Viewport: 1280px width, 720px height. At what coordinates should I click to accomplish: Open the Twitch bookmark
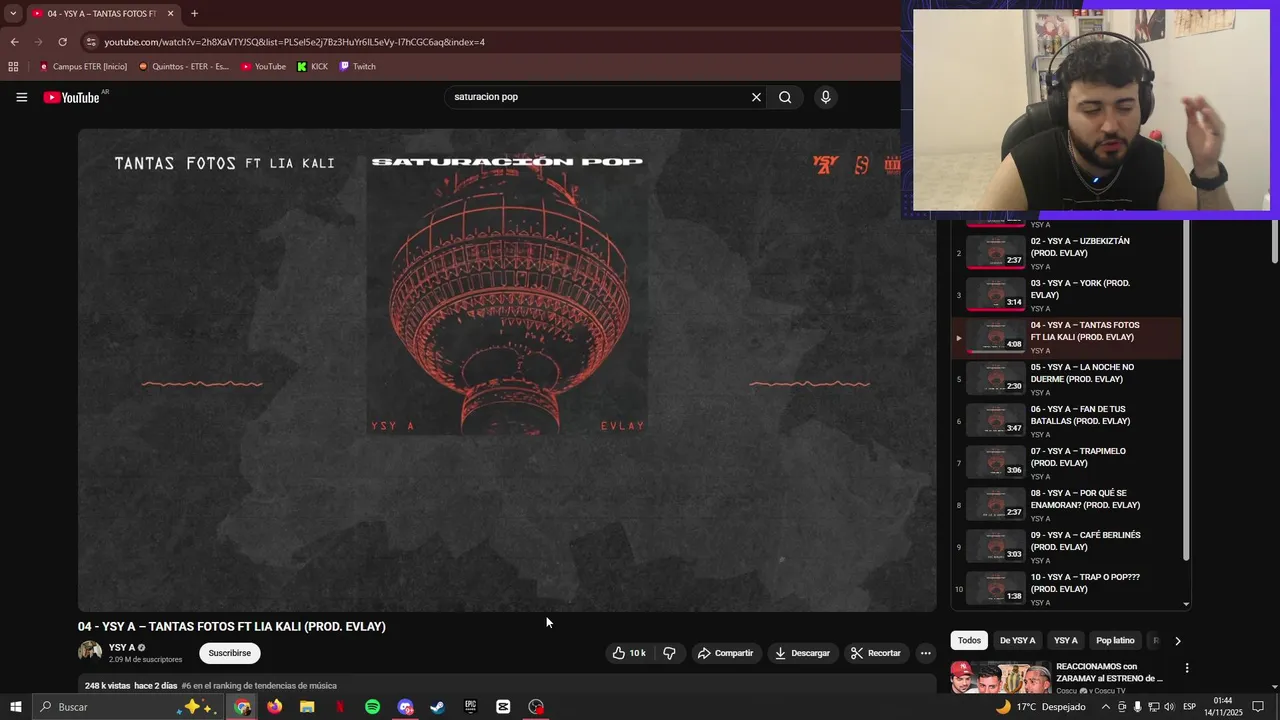point(358,67)
